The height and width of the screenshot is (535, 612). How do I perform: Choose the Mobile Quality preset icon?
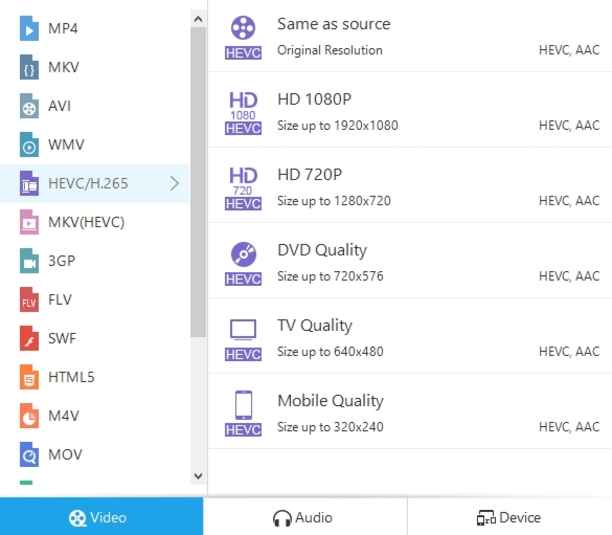243,412
